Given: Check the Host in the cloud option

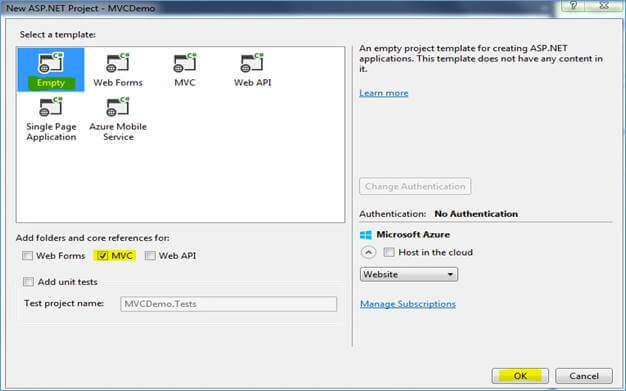Looking at the screenshot, I should pyautogui.click(x=389, y=252).
